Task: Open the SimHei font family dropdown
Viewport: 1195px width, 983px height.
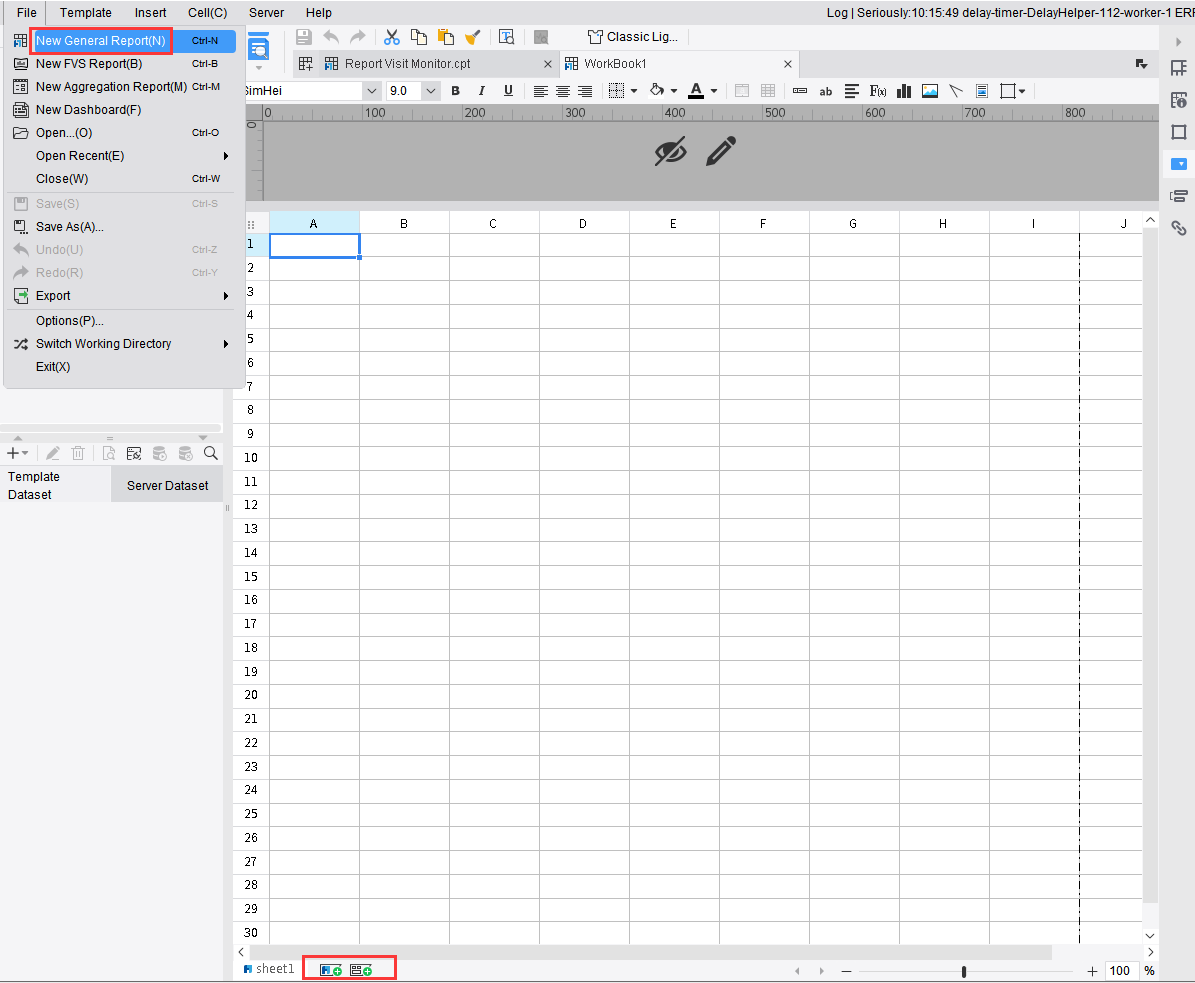Action: 371,90
